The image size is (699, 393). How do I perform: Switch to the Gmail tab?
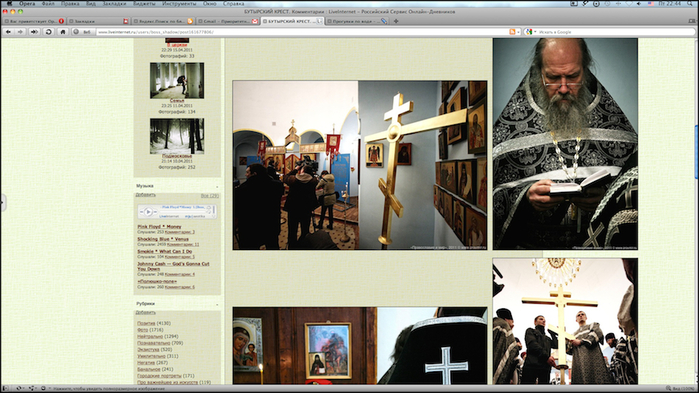(228, 21)
